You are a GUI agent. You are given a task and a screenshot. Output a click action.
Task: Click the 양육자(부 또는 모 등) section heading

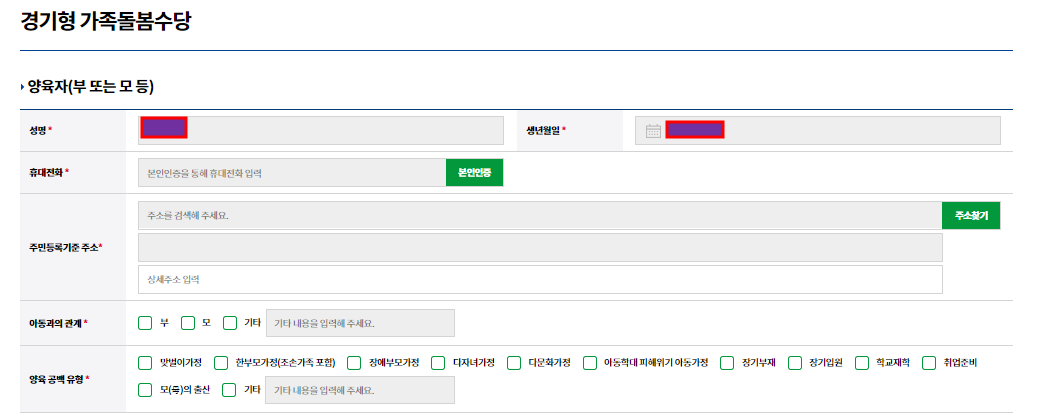tap(91, 86)
